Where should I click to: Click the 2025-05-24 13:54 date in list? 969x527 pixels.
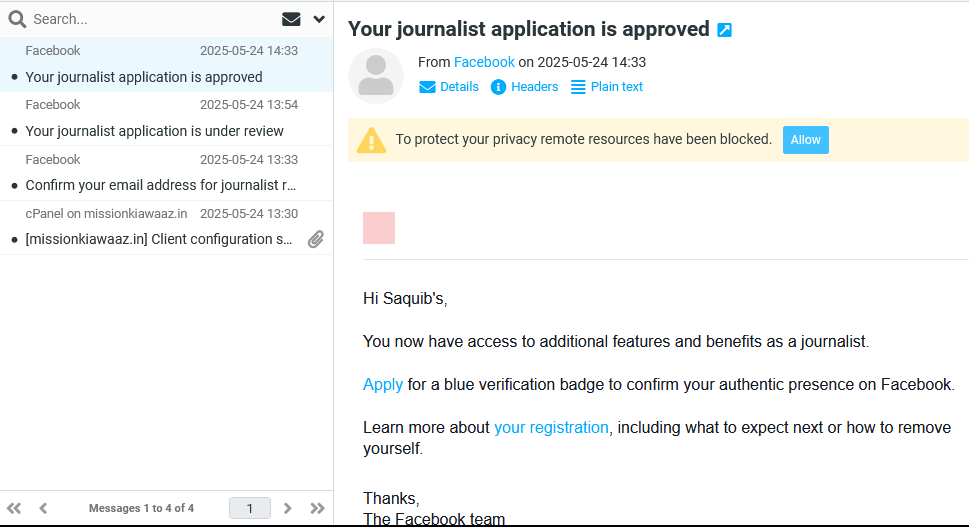coord(249,105)
